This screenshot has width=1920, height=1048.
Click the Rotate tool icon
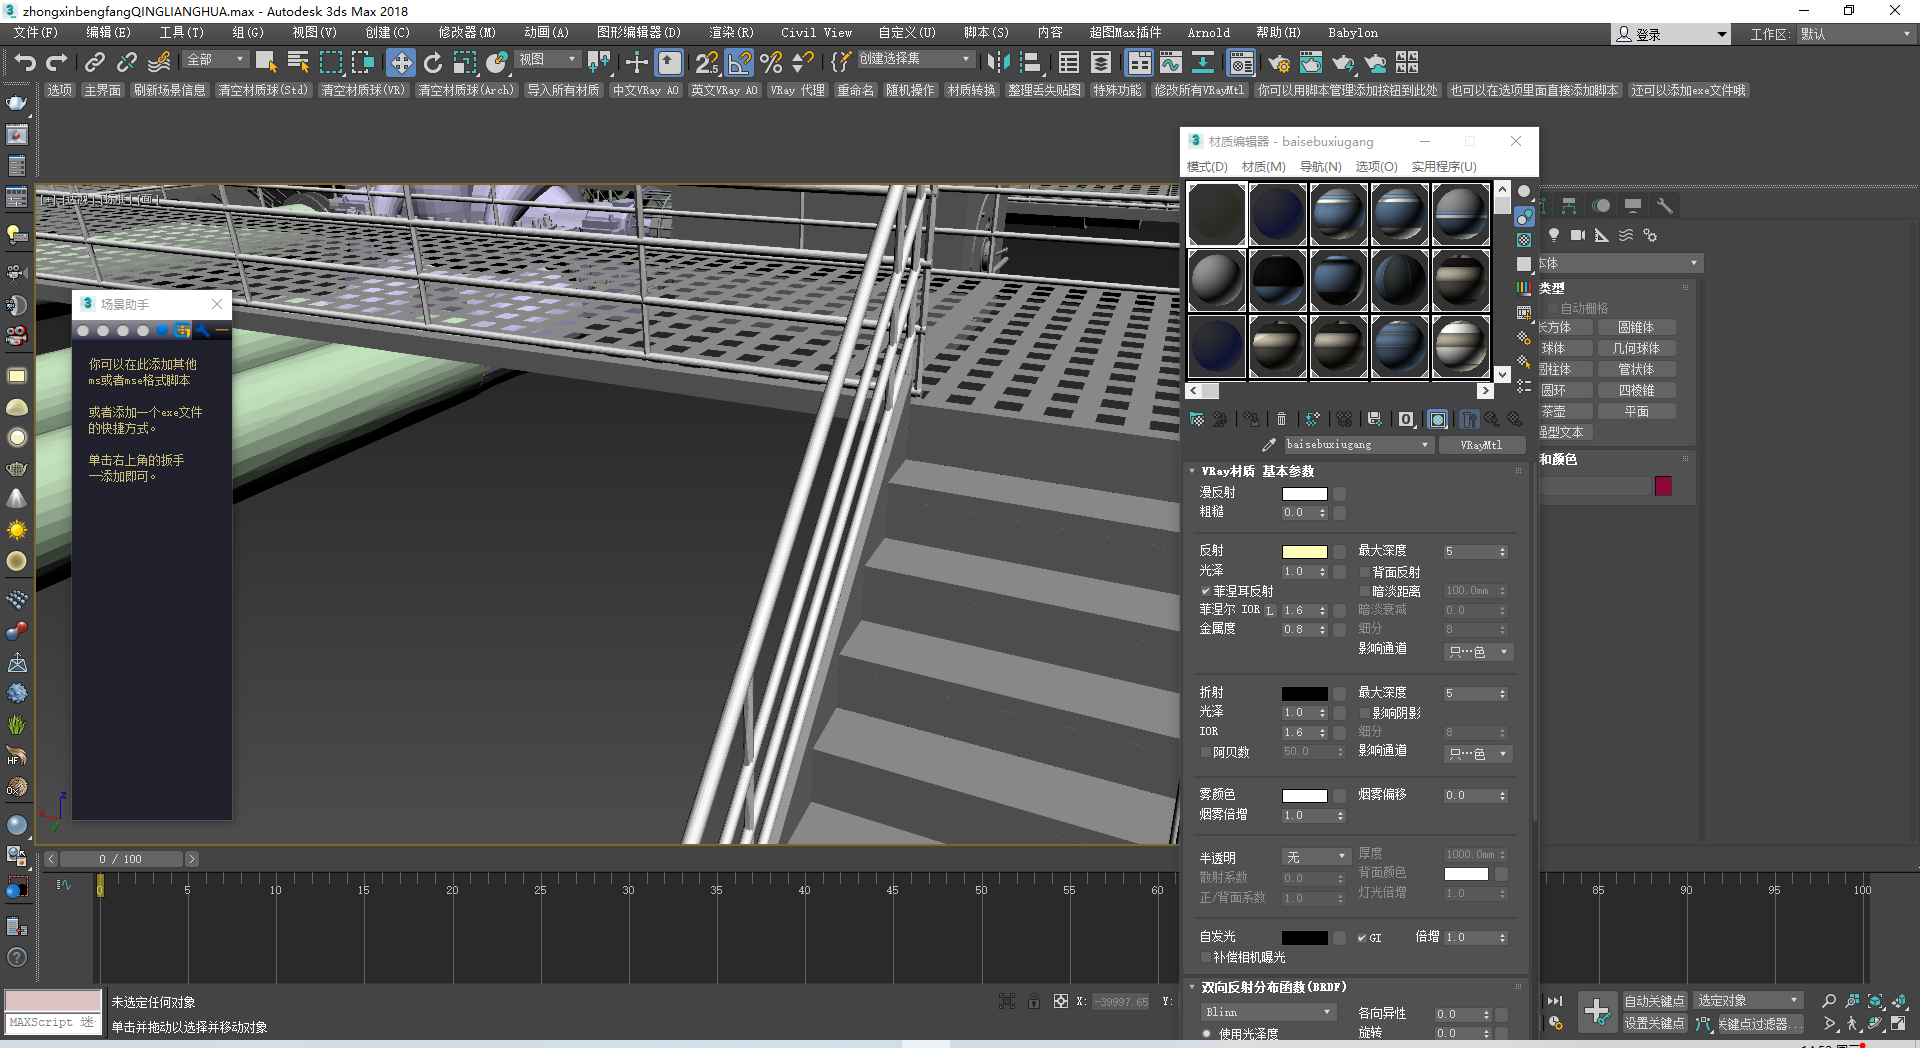click(433, 63)
